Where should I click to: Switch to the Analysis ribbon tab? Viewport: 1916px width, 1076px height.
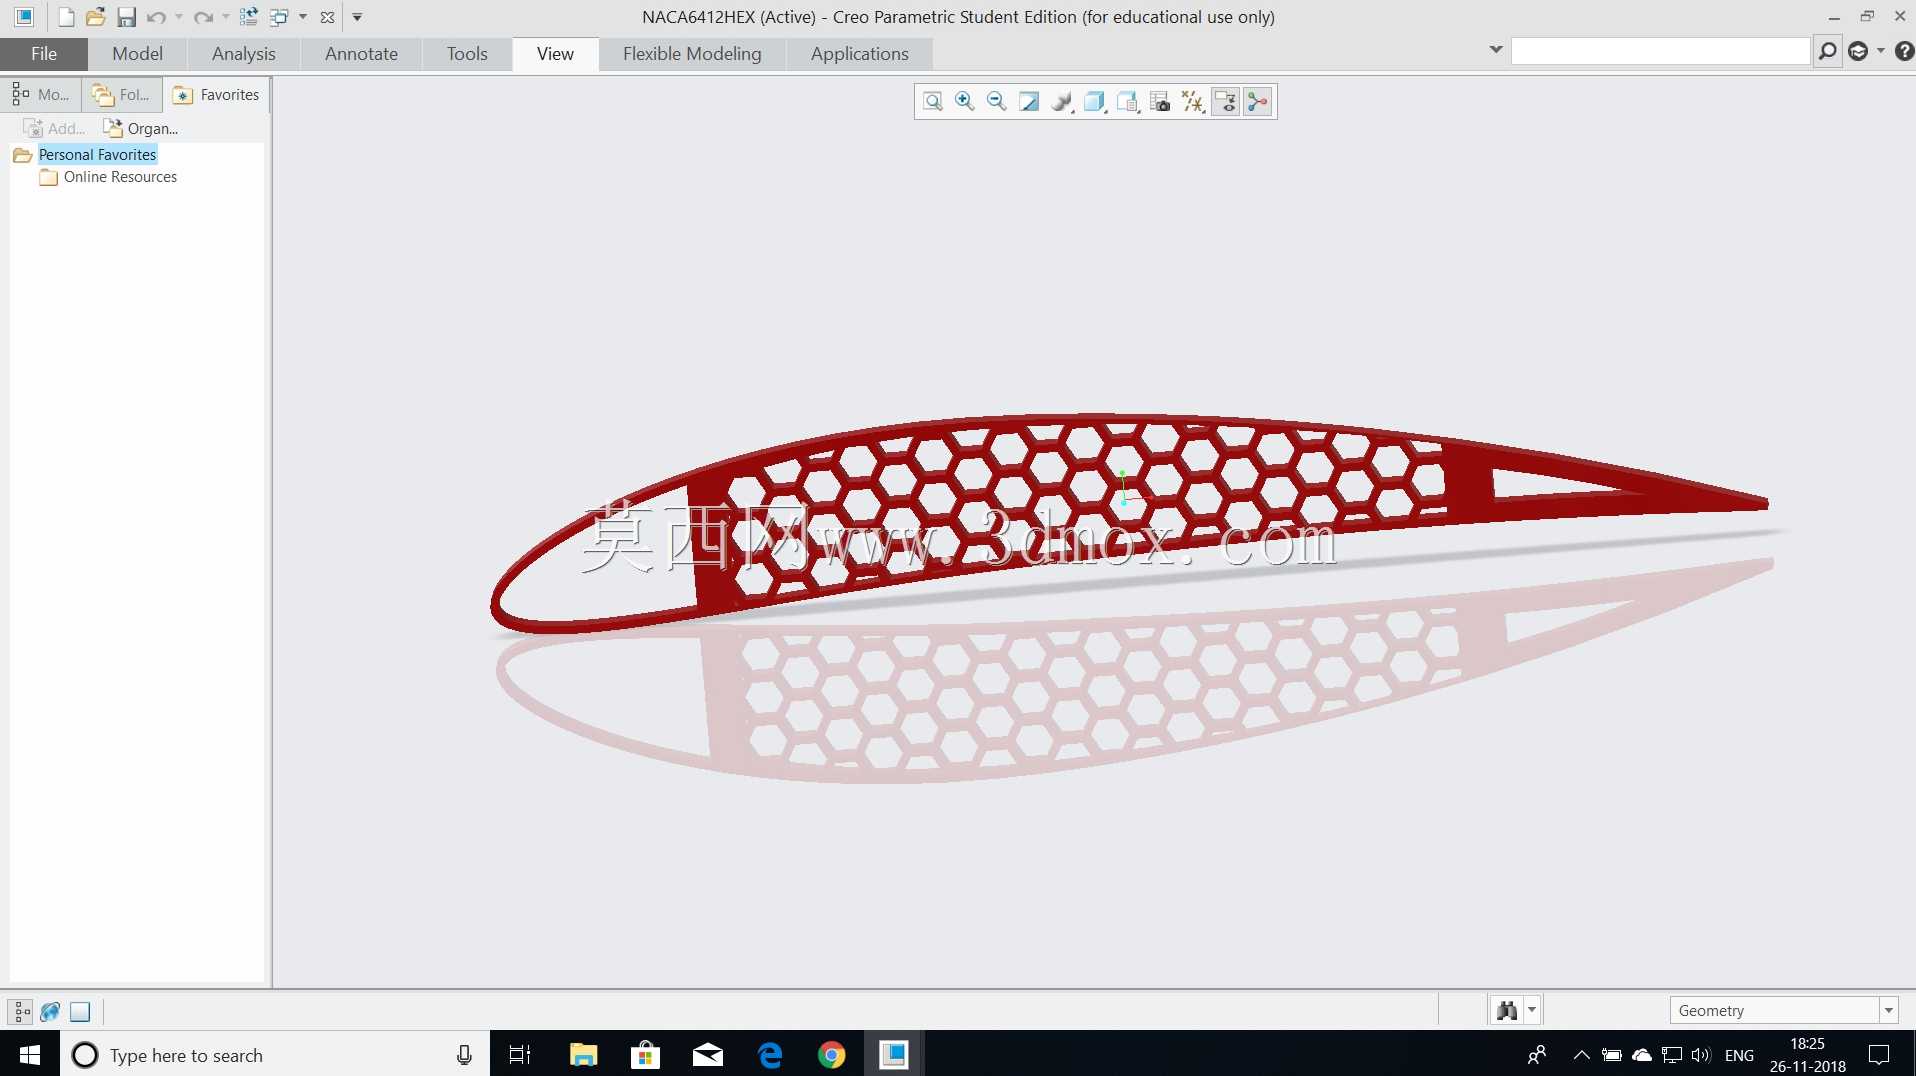tap(244, 54)
